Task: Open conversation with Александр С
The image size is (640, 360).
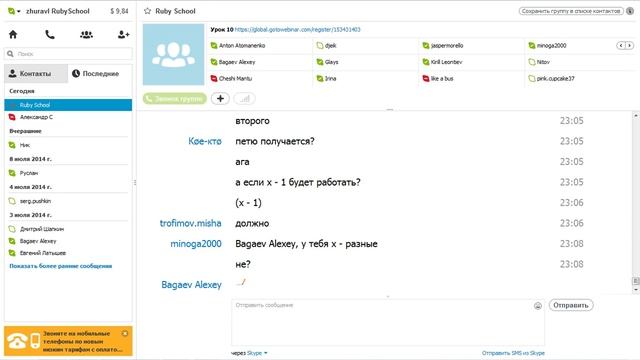Action: [x=68, y=117]
